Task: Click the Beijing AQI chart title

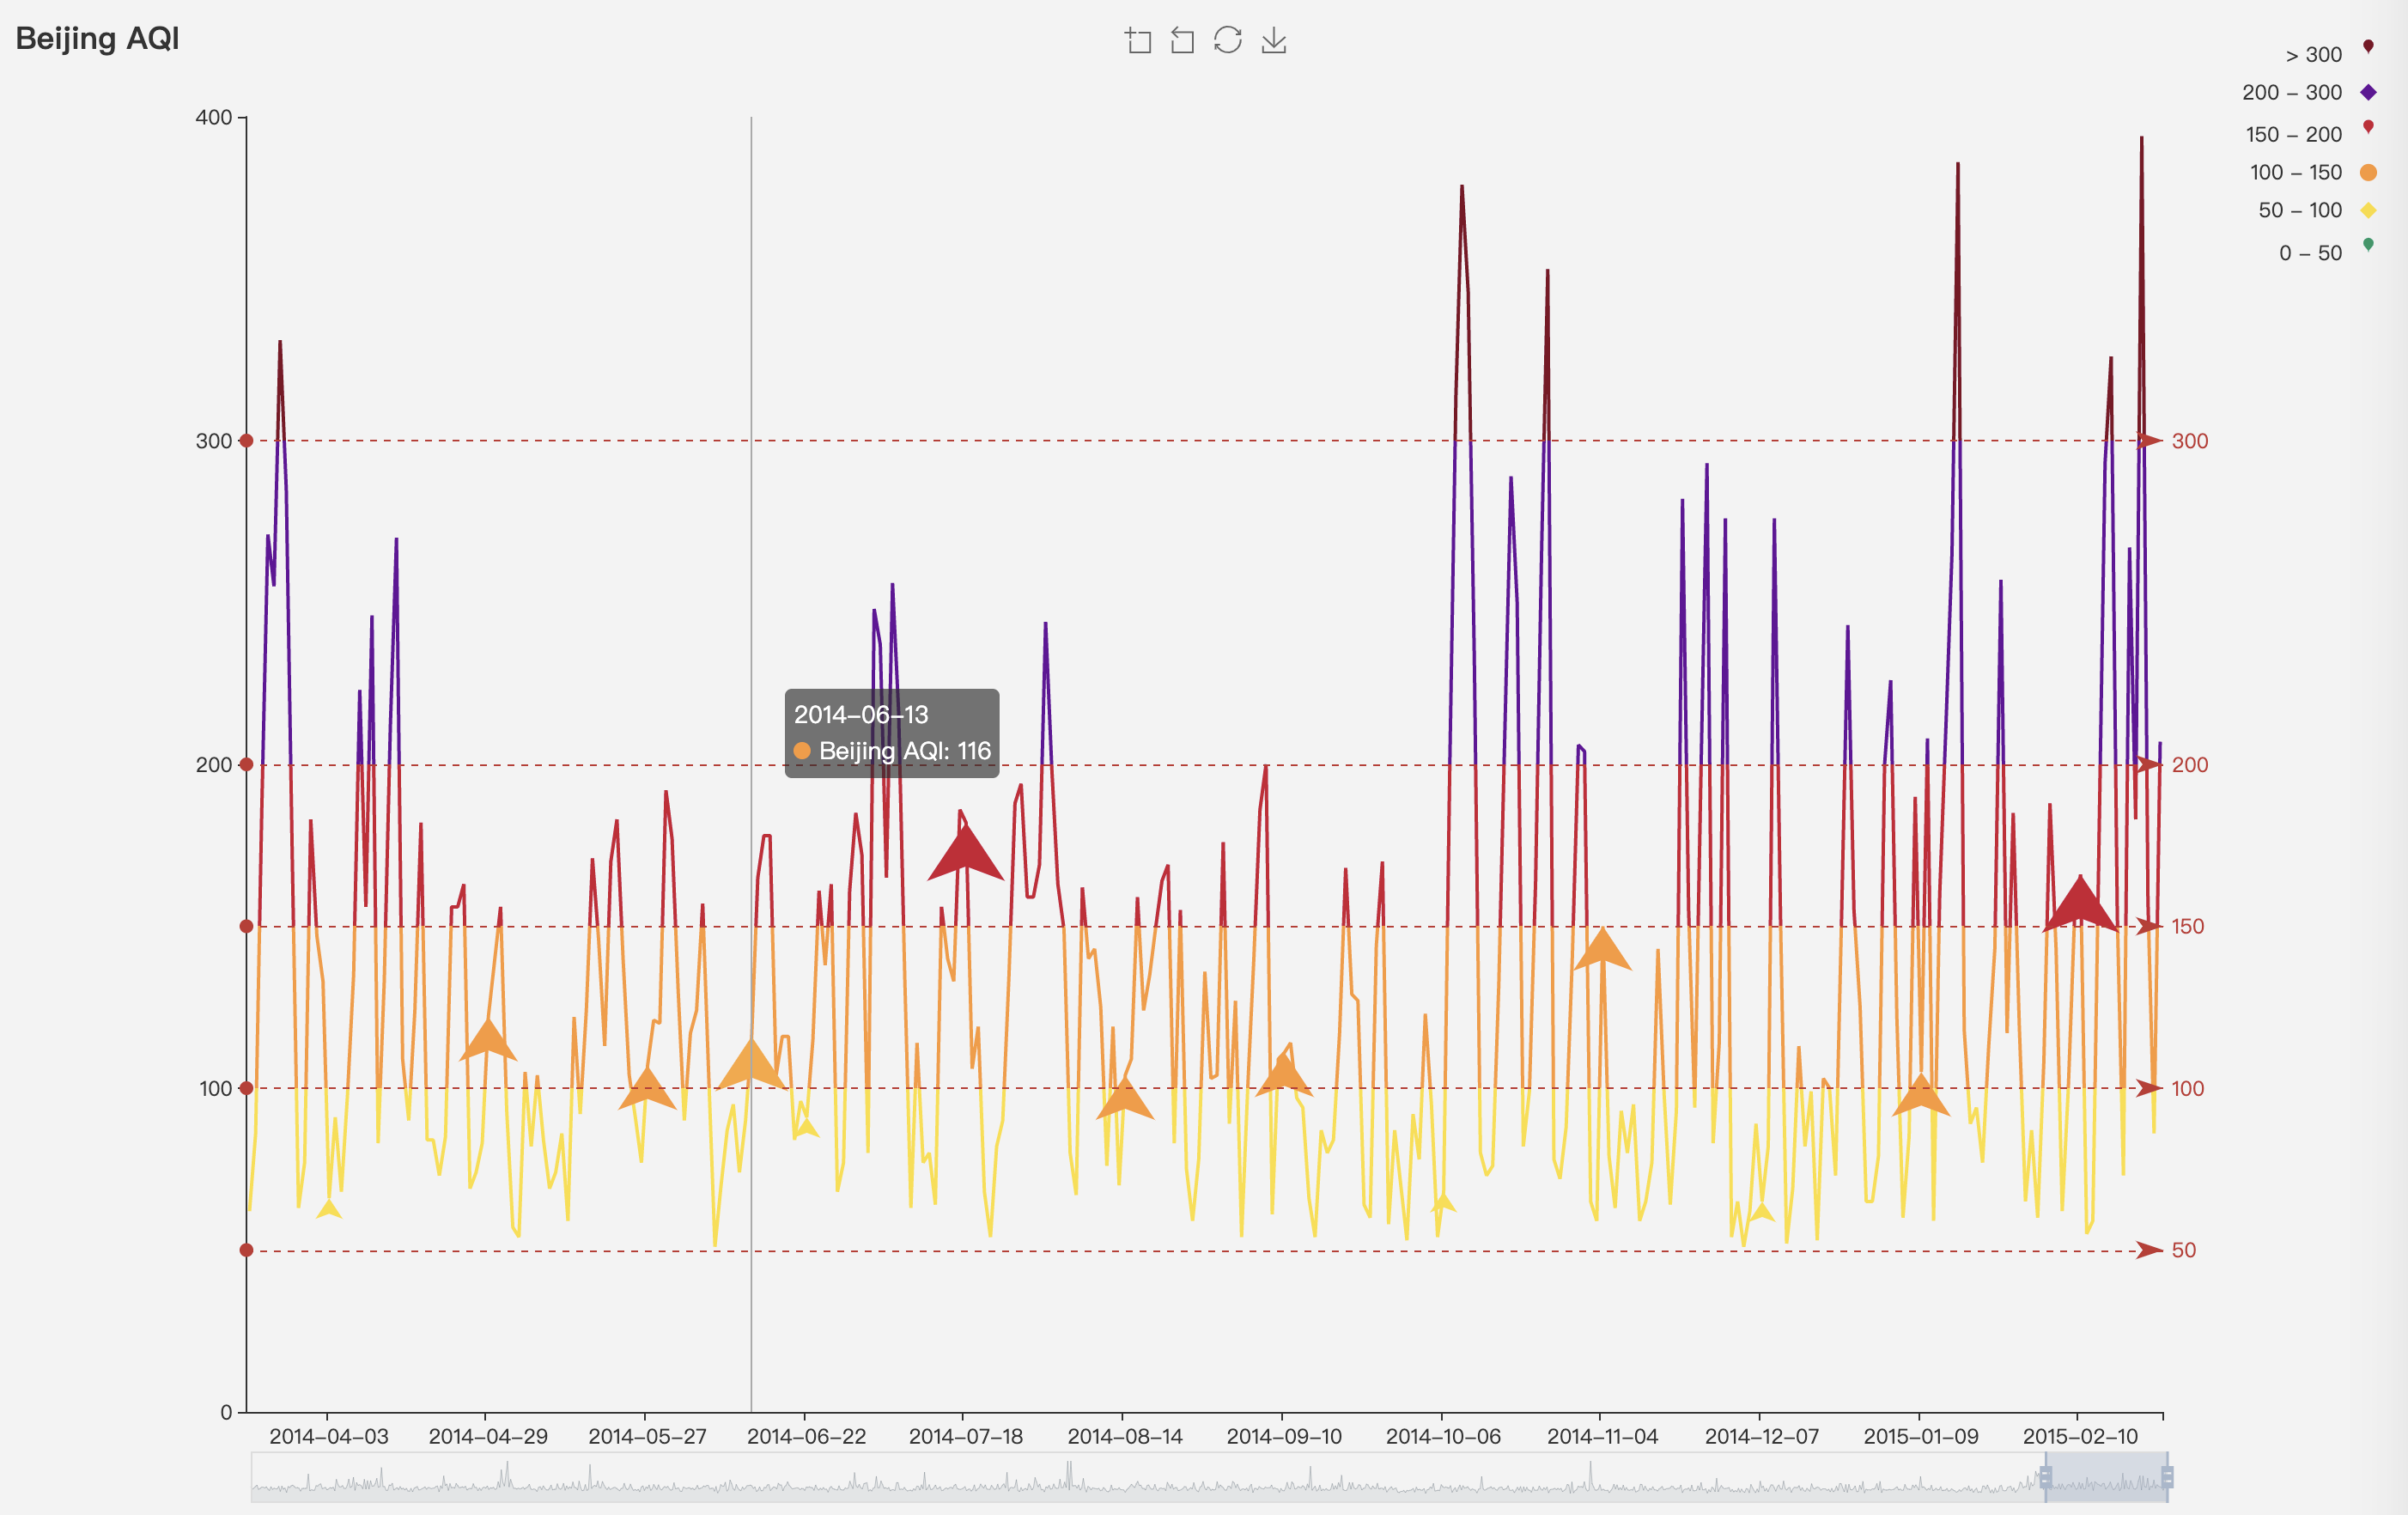Action: pyautogui.click(x=97, y=38)
